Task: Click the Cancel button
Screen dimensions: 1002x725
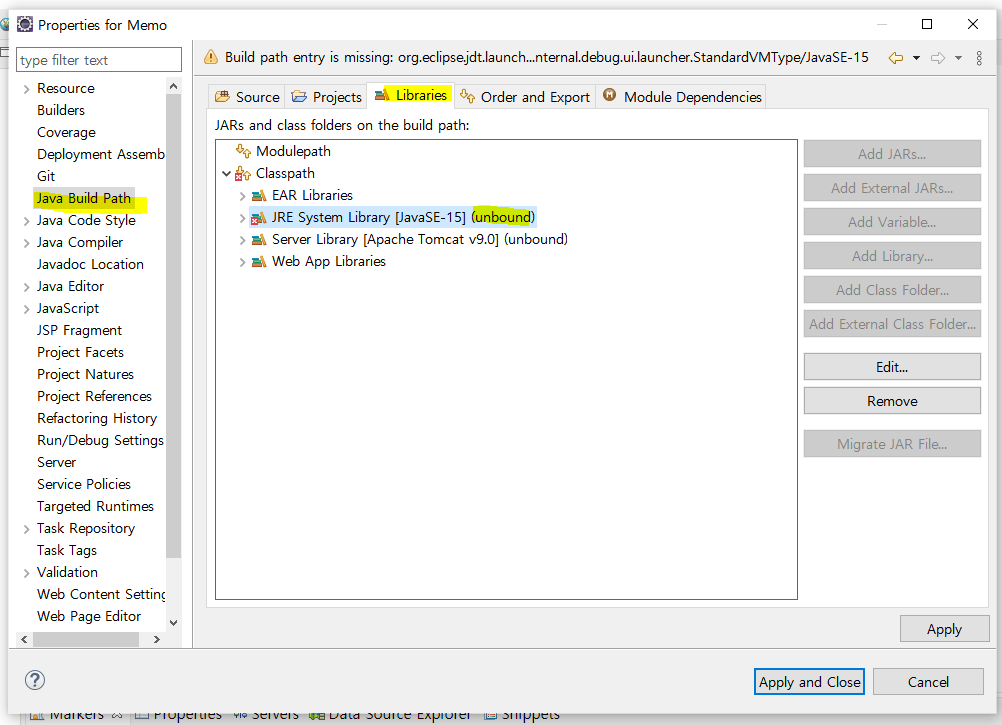Action: 928,682
